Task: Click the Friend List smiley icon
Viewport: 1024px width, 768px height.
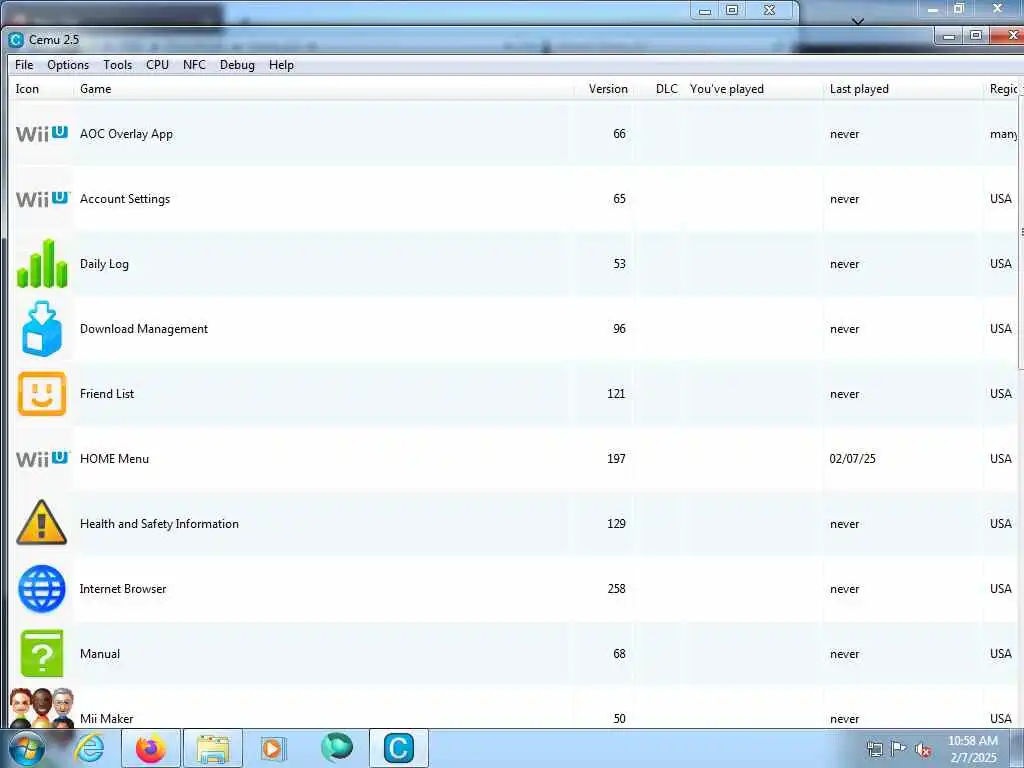Action: coord(42,394)
